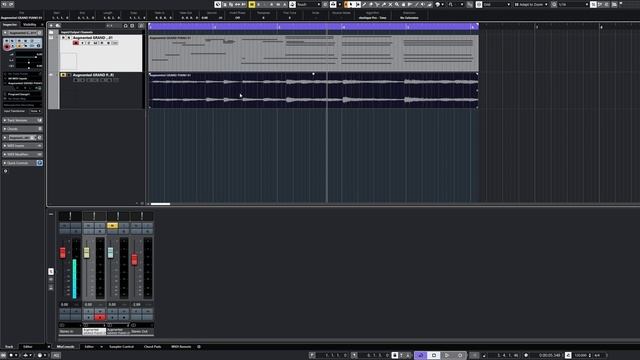The width and height of the screenshot is (640, 360).
Task: Click bar 7 on the ruler
Action: [537, 27]
